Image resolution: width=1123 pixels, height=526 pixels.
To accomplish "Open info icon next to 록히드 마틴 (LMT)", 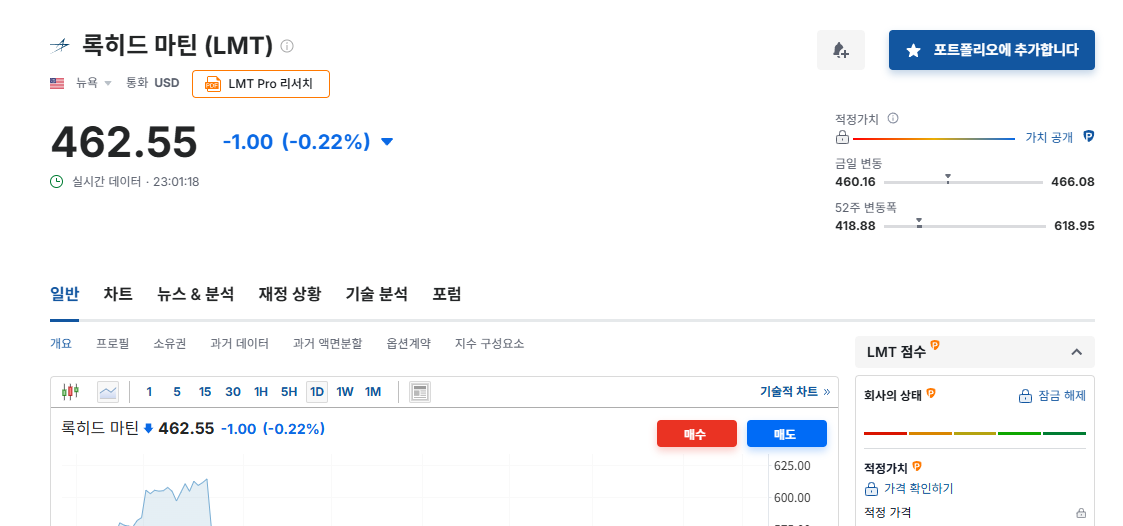I will point(287,47).
